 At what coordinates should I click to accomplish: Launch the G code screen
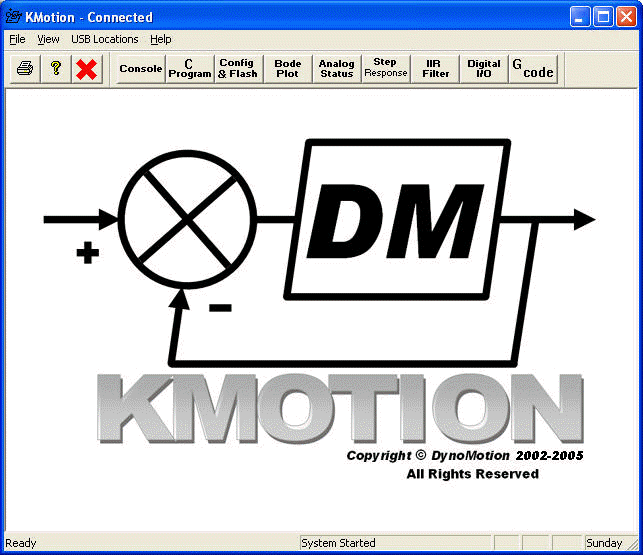(533, 69)
